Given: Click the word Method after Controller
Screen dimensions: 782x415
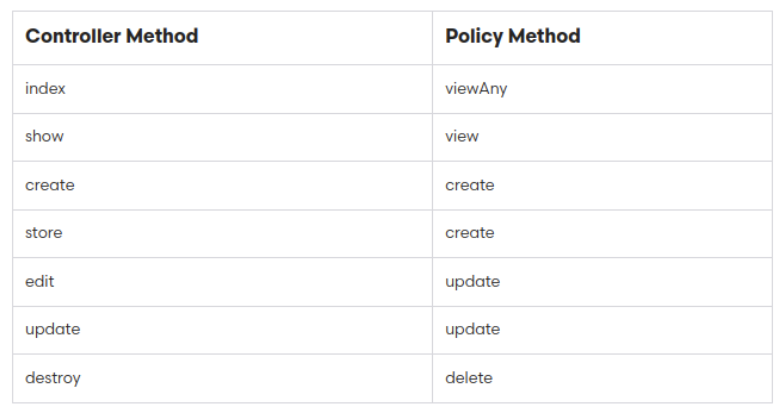Looking at the screenshot, I should (x=162, y=36).
